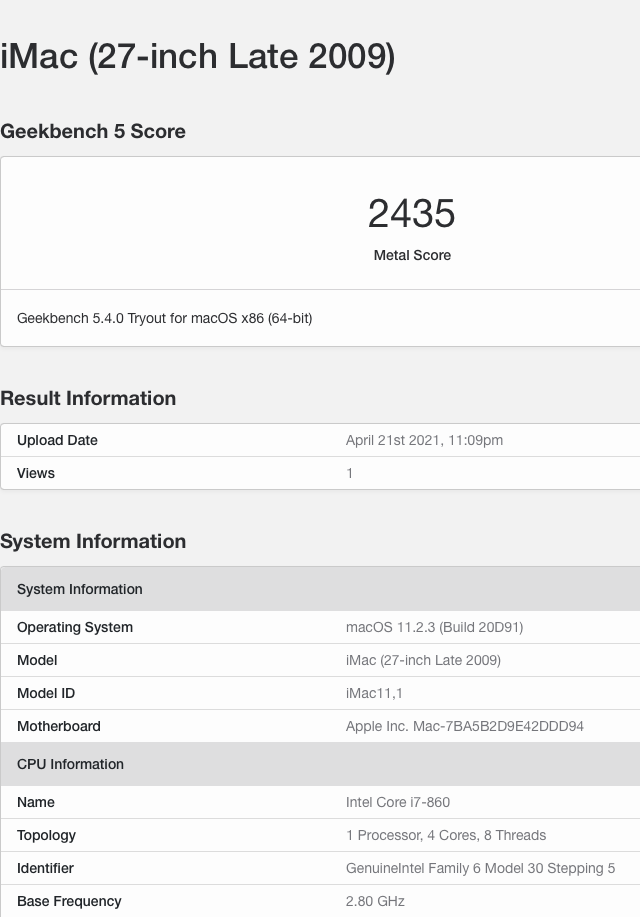The width and height of the screenshot is (640, 917).
Task: Select the Geekbench 5.4.0 Tryout version text
Action: [164, 318]
